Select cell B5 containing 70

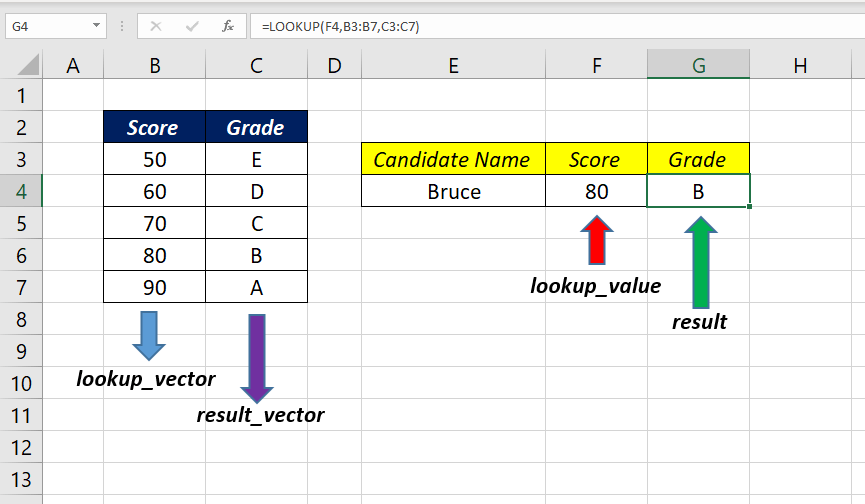pyautogui.click(x=154, y=223)
